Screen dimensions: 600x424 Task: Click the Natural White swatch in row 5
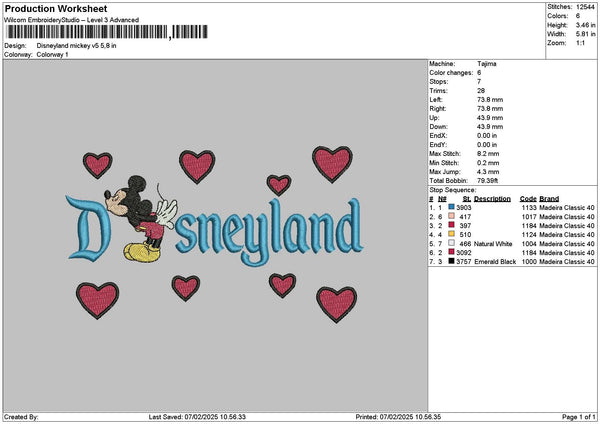(452, 243)
